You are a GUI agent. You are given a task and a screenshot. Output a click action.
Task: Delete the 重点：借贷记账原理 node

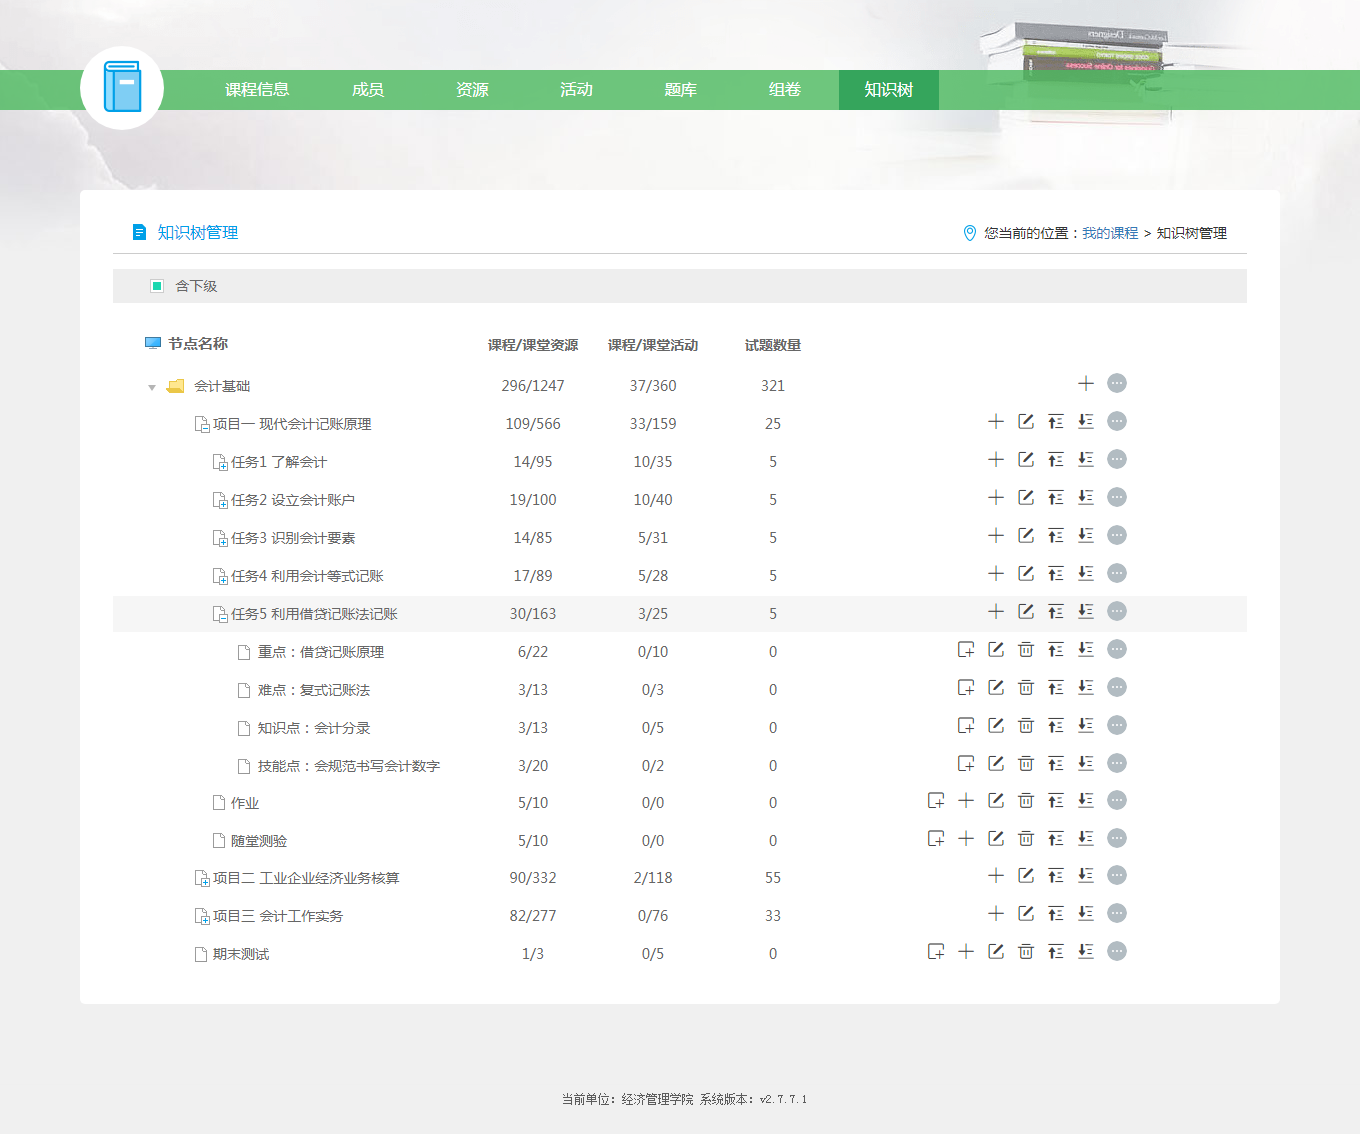tap(1026, 649)
